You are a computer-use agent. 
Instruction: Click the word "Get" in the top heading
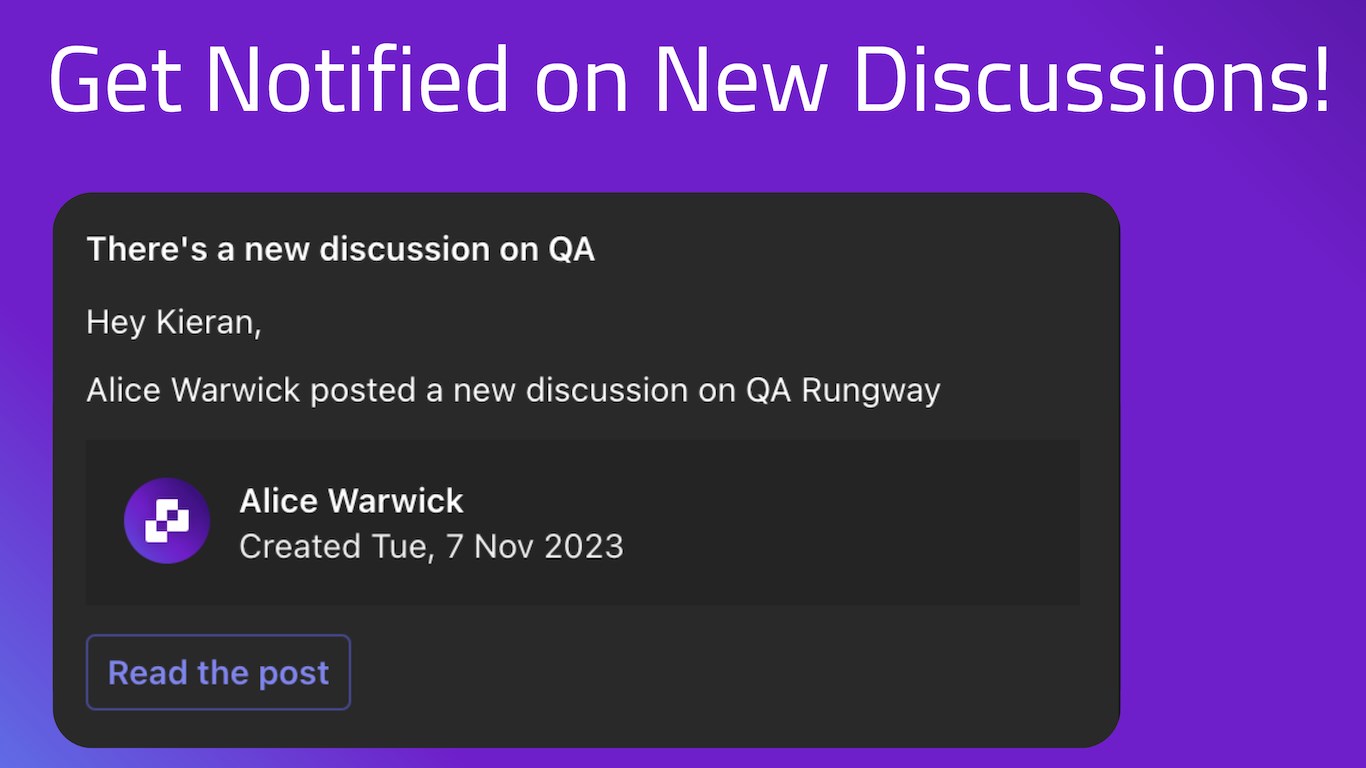click(115, 78)
